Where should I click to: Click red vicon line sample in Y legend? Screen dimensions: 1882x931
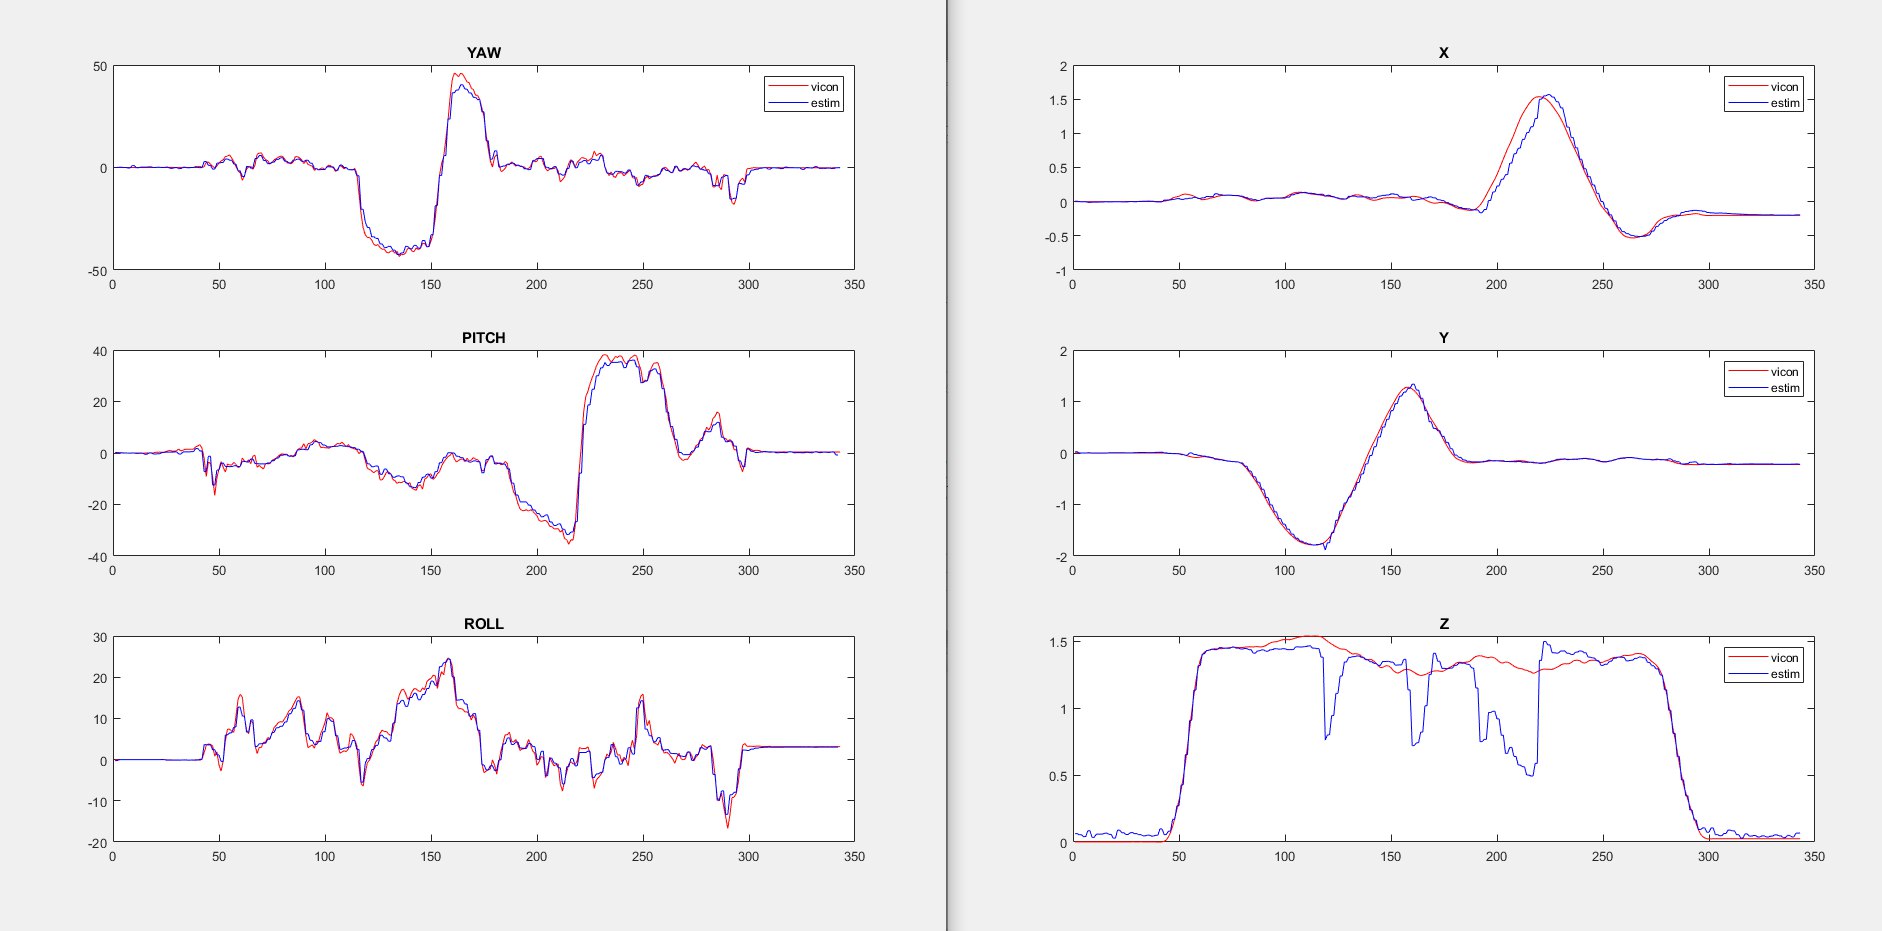[x=1747, y=372]
